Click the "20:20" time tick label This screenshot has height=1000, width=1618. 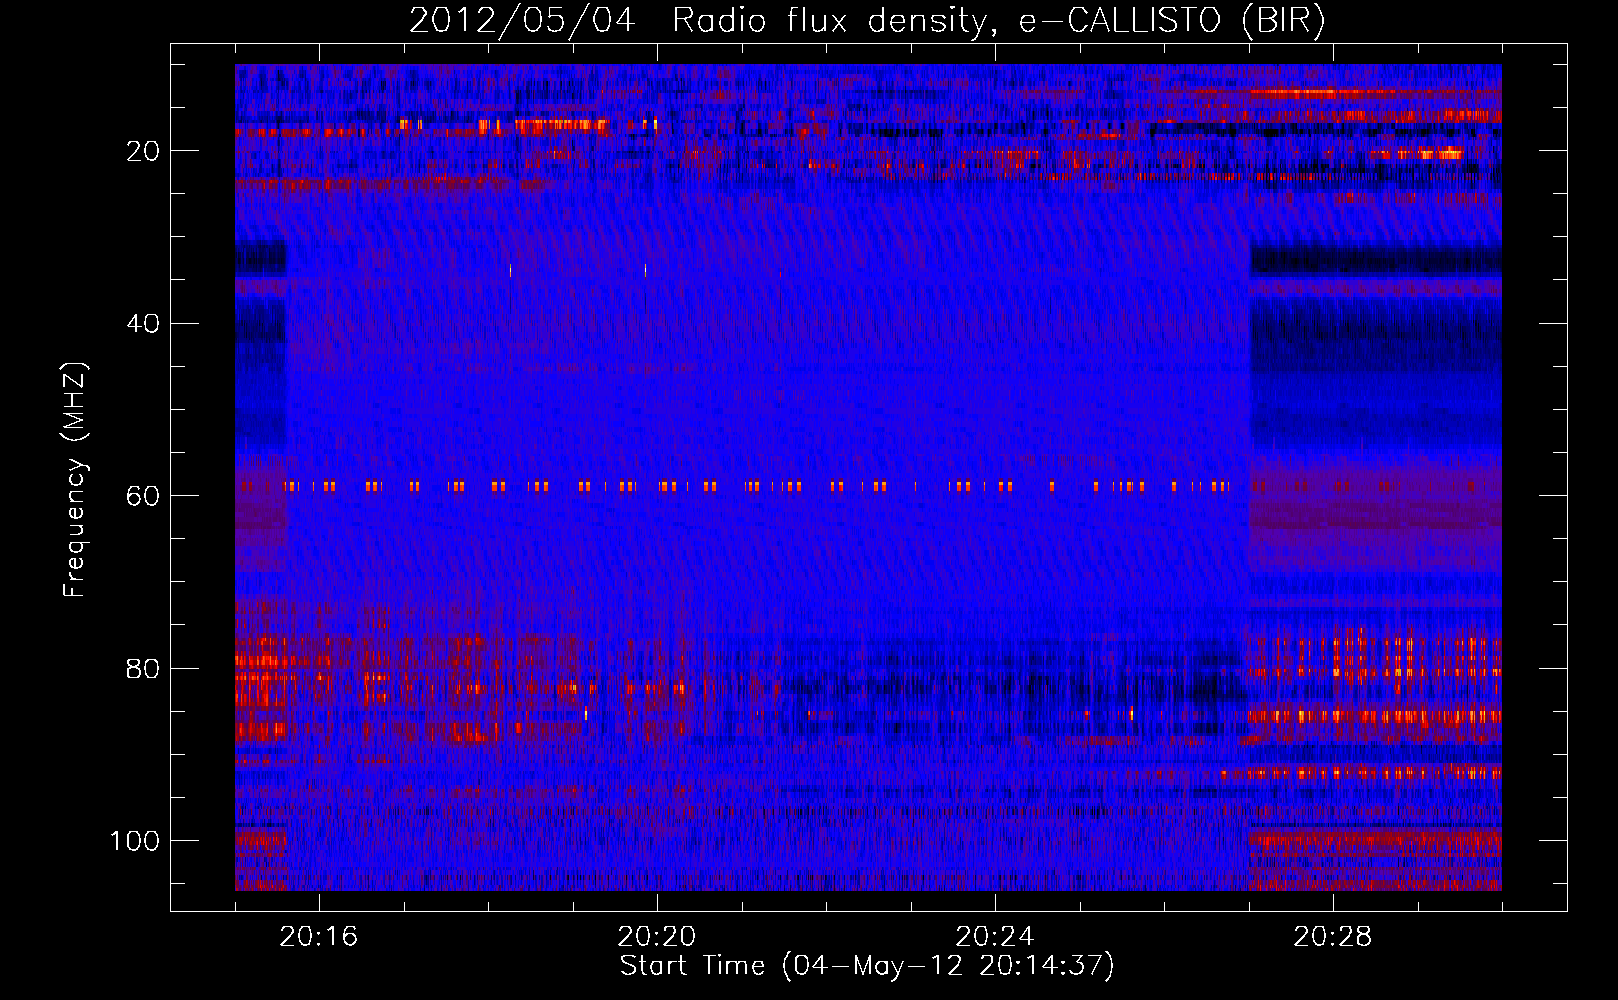(657, 937)
